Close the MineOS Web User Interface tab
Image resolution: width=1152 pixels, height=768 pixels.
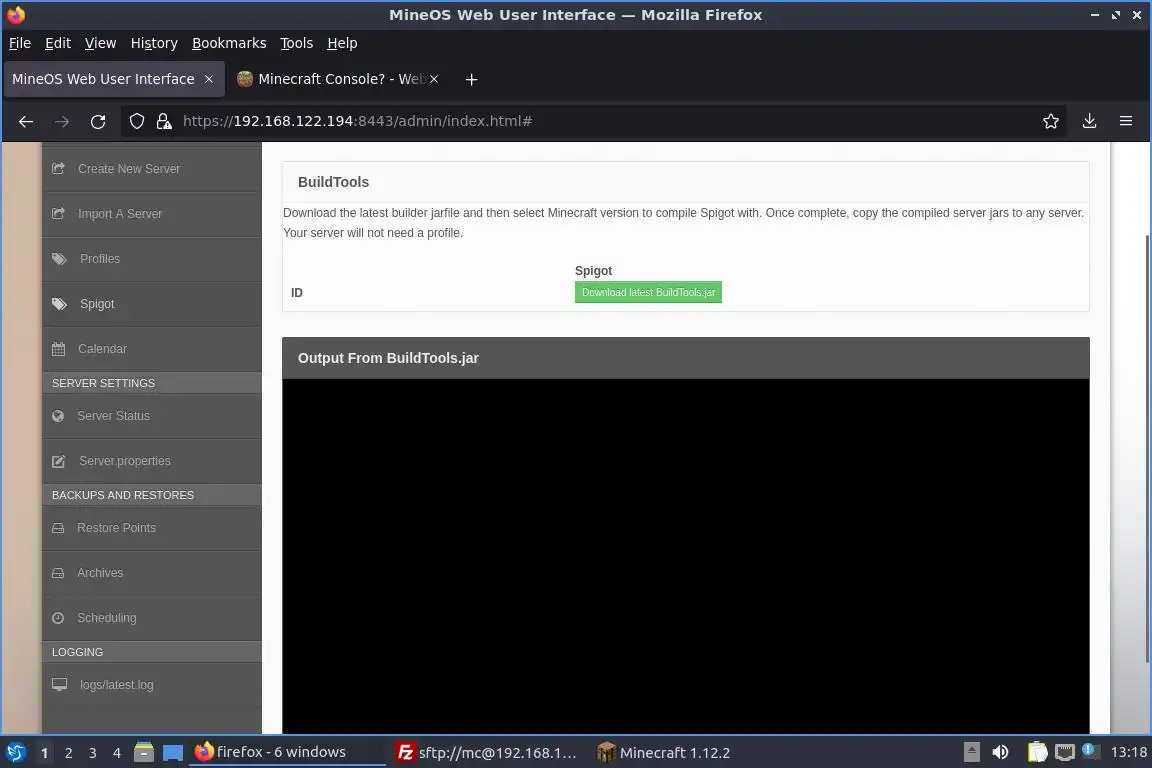click(x=209, y=79)
